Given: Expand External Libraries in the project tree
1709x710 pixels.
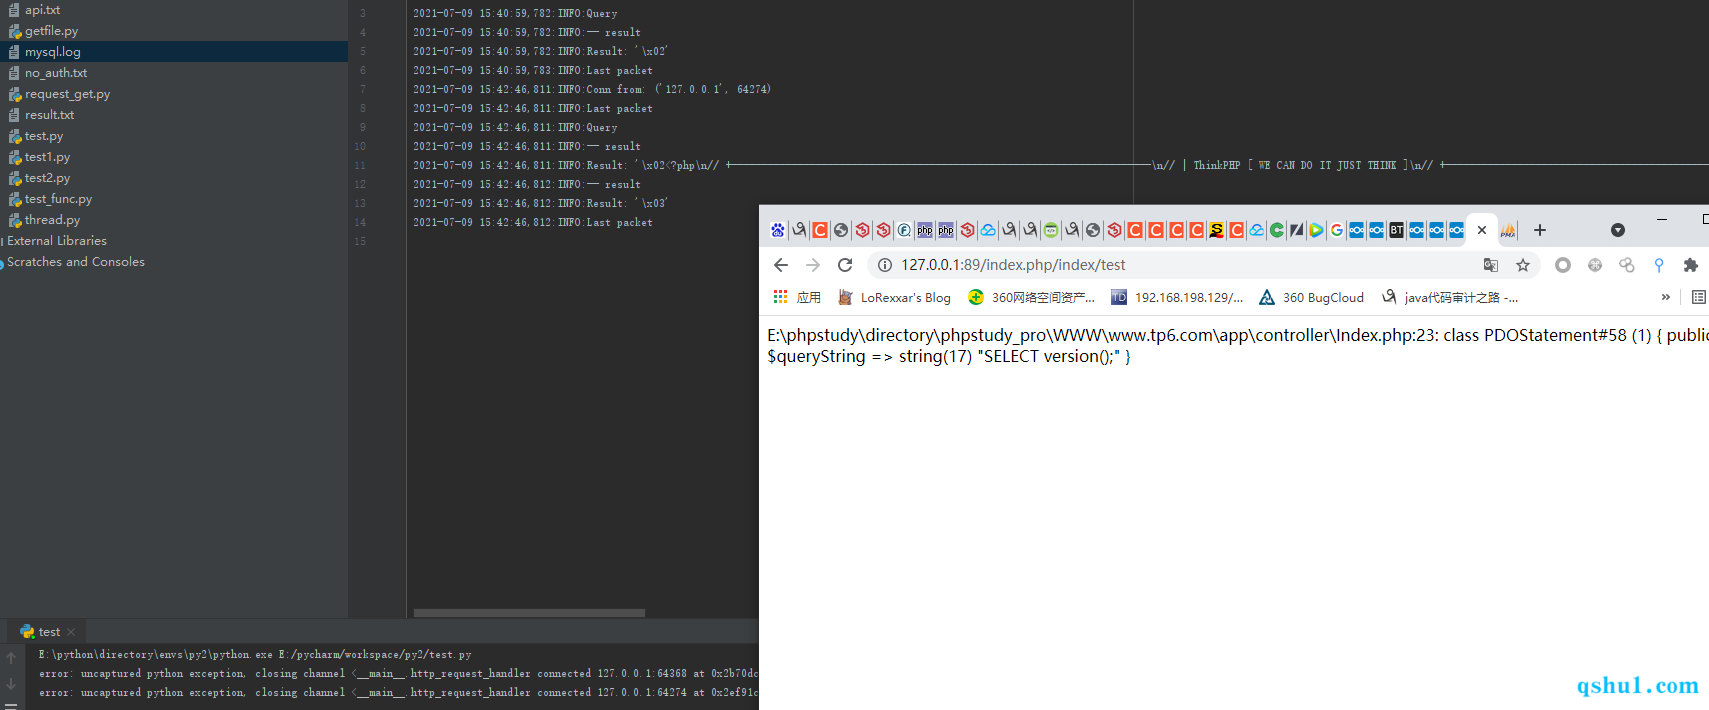Looking at the screenshot, I should pos(57,241).
